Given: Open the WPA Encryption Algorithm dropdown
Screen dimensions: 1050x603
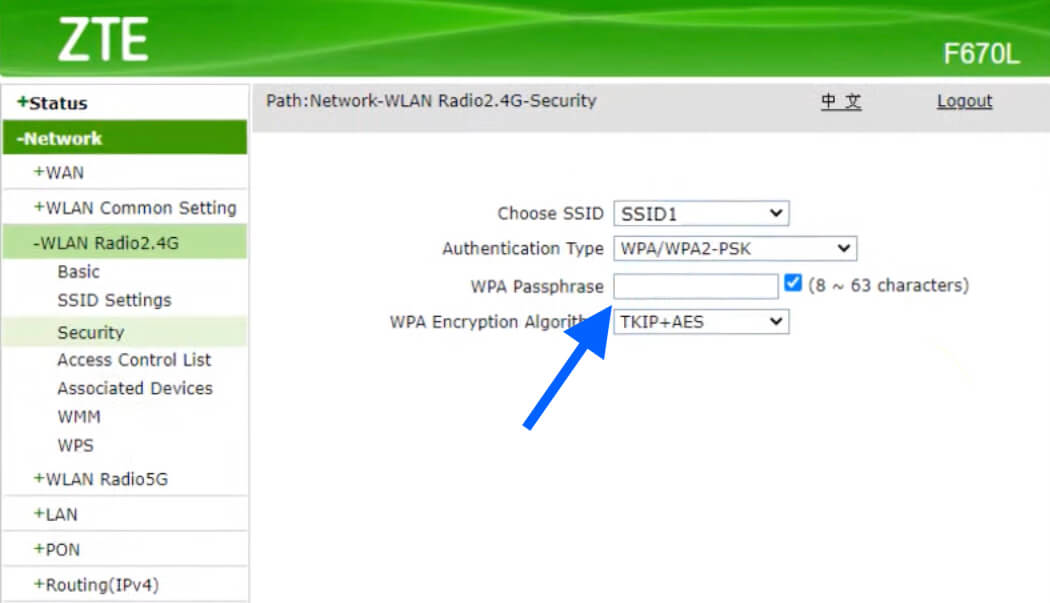Looking at the screenshot, I should (x=700, y=322).
